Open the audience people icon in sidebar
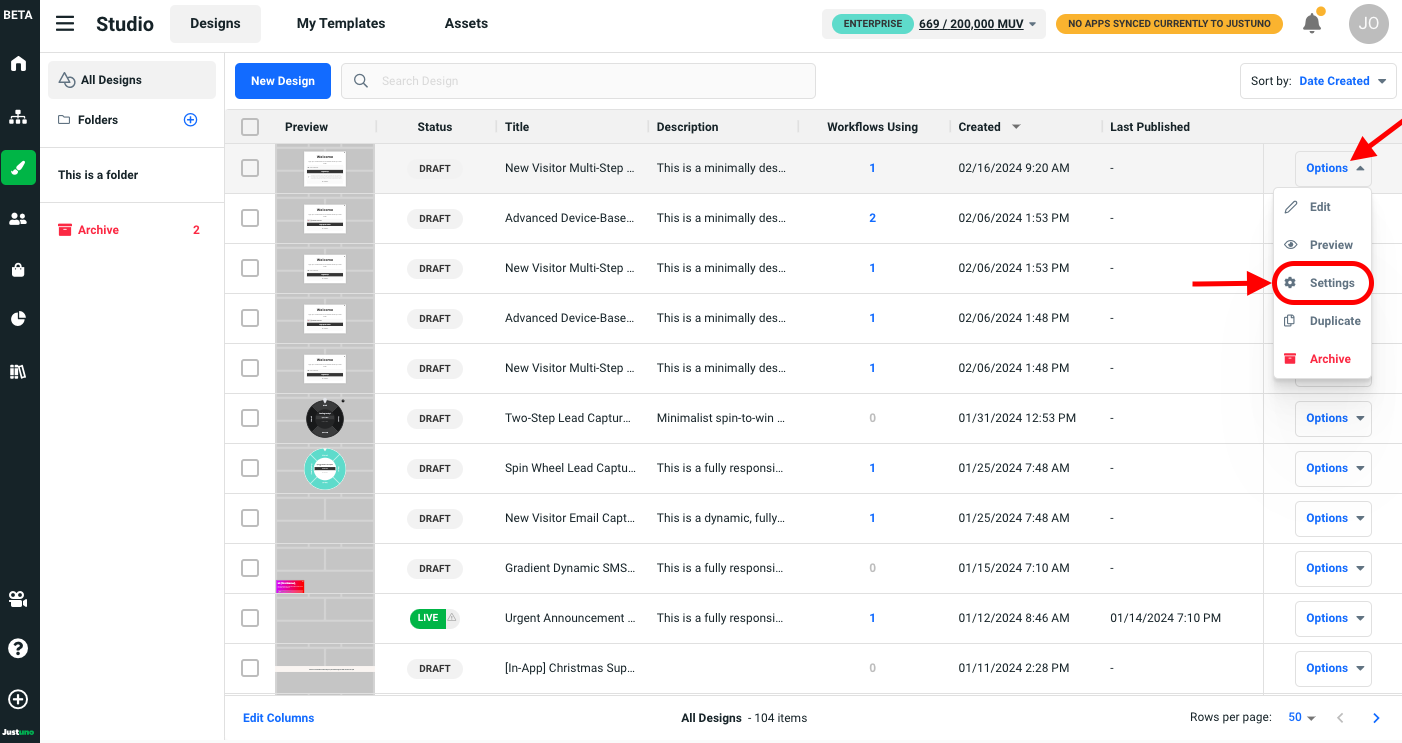 [x=18, y=218]
